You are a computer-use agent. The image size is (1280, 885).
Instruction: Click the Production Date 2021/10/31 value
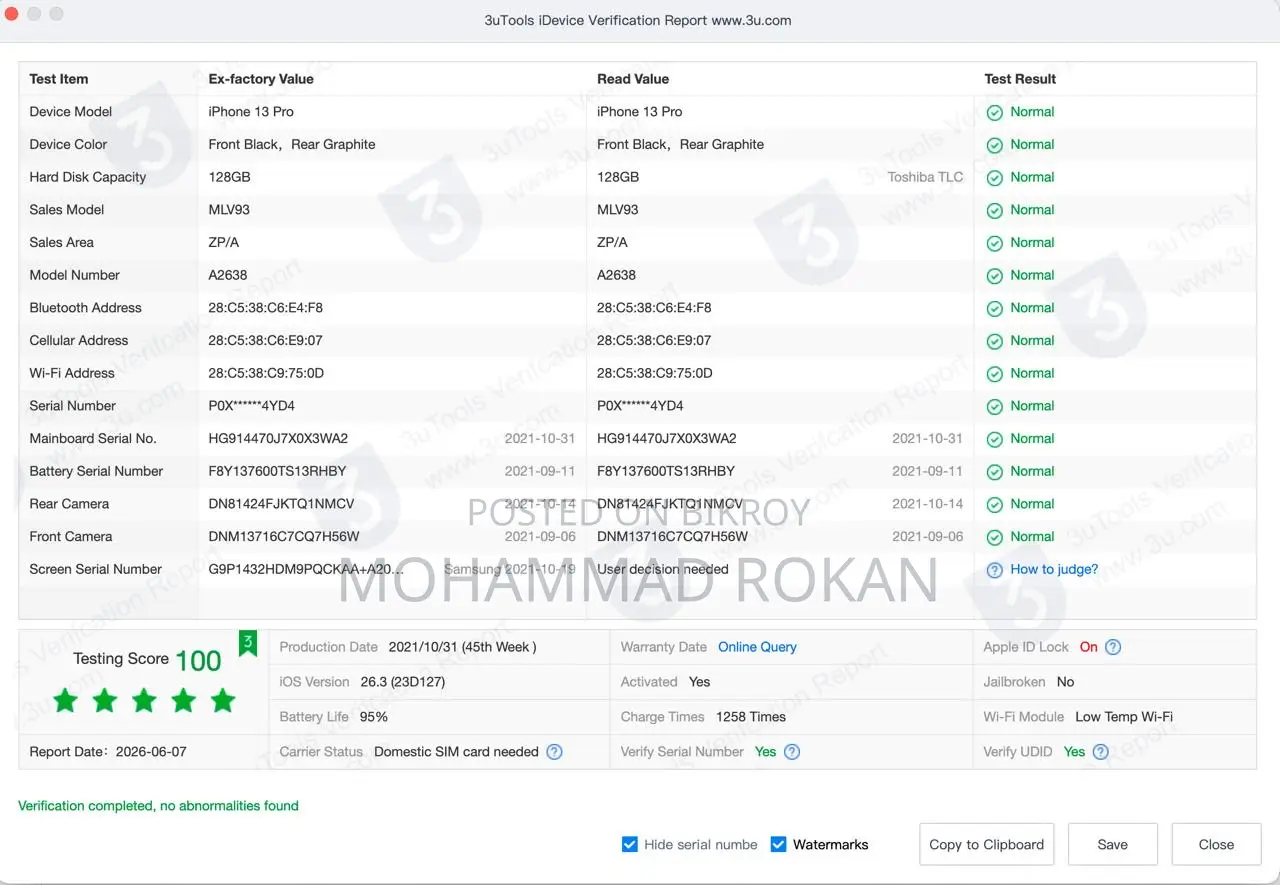point(463,647)
